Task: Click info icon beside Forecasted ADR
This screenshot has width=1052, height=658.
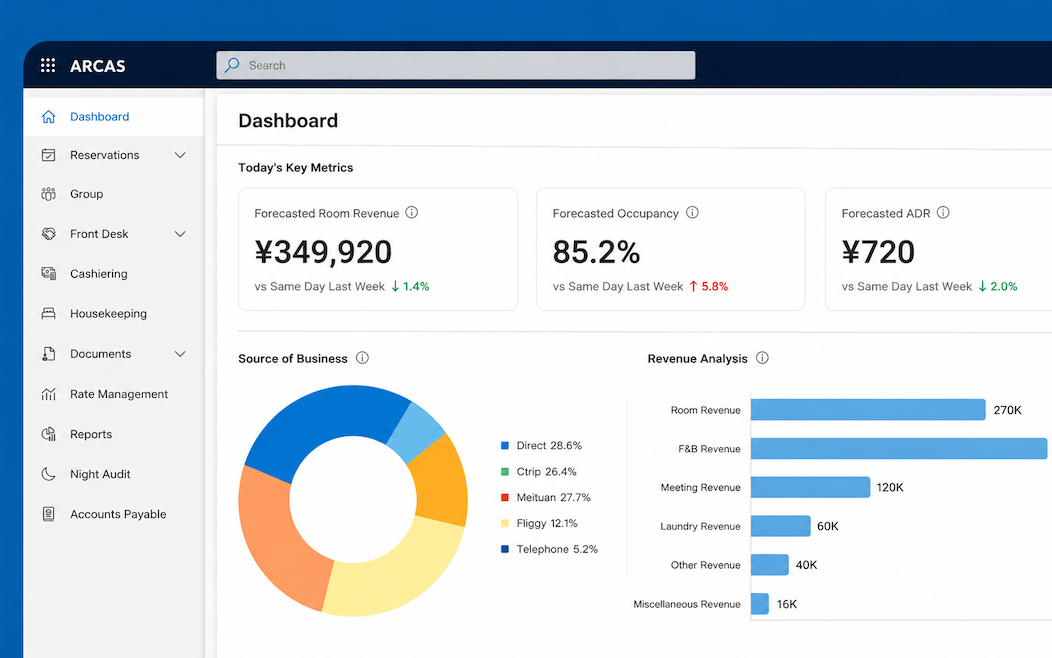Action: tap(943, 213)
